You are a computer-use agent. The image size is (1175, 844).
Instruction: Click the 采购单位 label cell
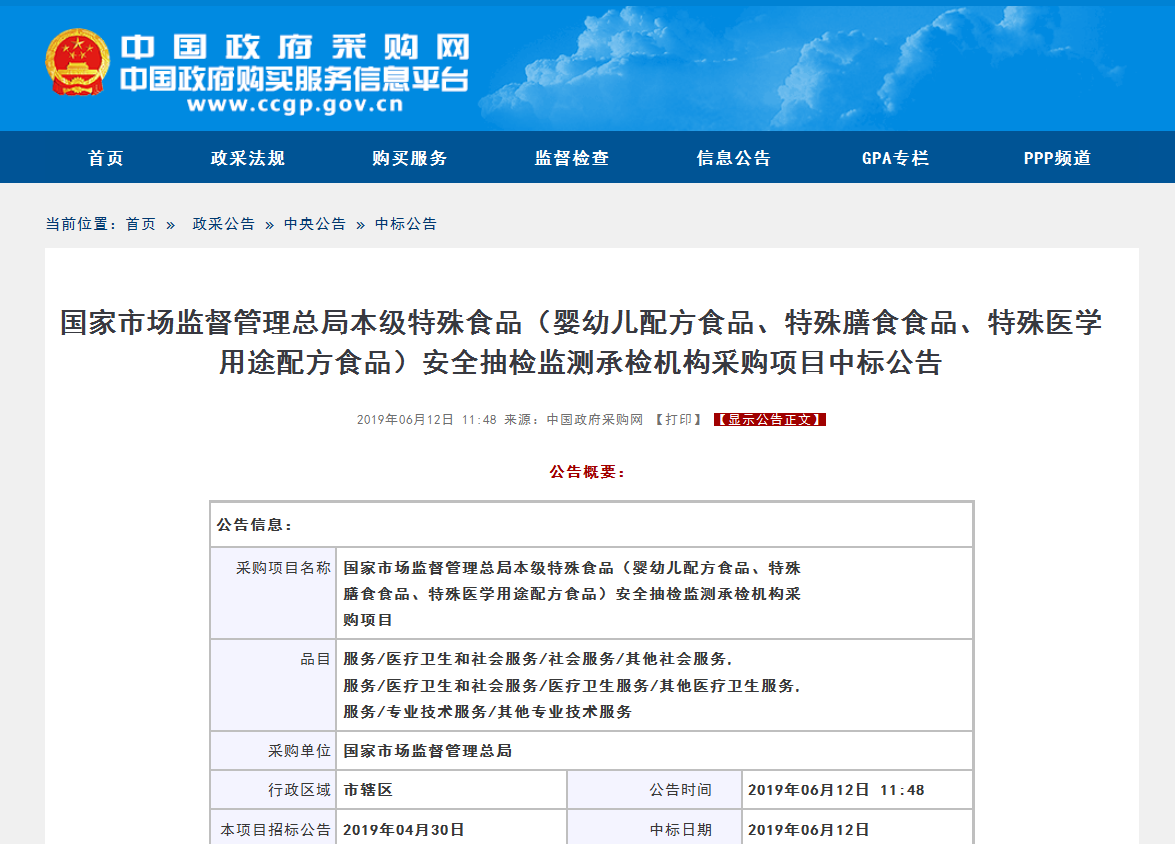(274, 751)
